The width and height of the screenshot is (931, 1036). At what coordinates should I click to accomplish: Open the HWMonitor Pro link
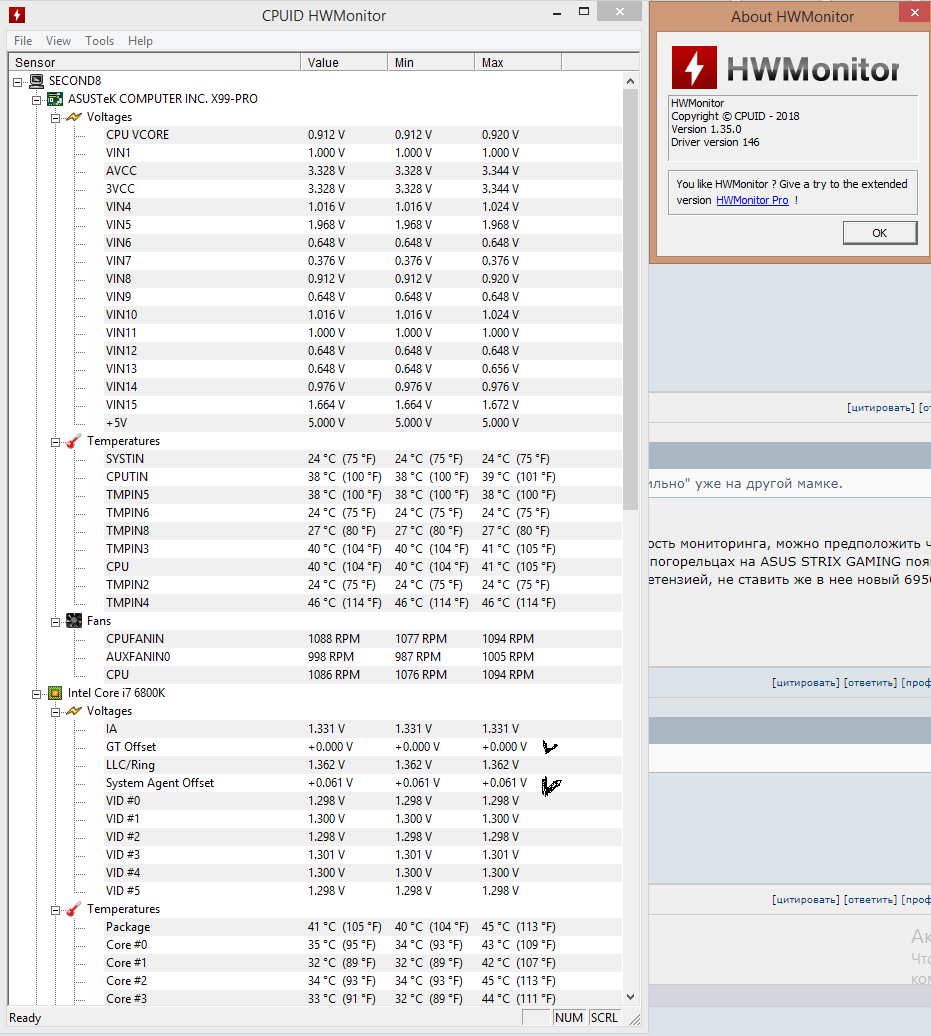tap(752, 200)
